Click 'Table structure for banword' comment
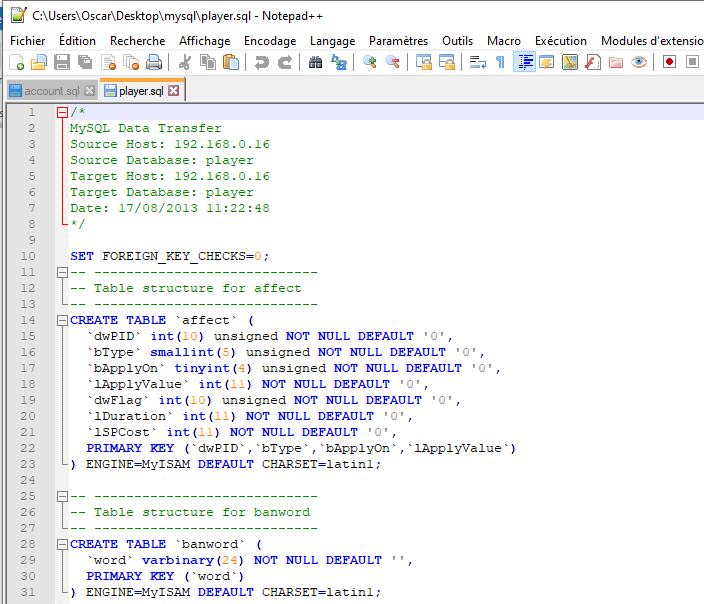The image size is (704, 604). click(x=202, y=512)
